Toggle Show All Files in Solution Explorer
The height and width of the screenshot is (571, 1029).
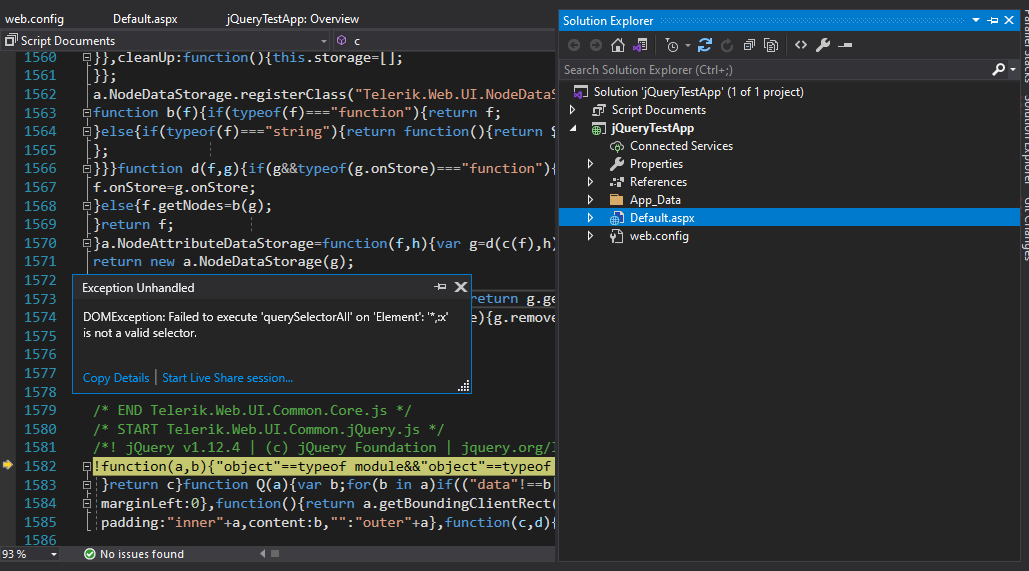coord(771,45)
